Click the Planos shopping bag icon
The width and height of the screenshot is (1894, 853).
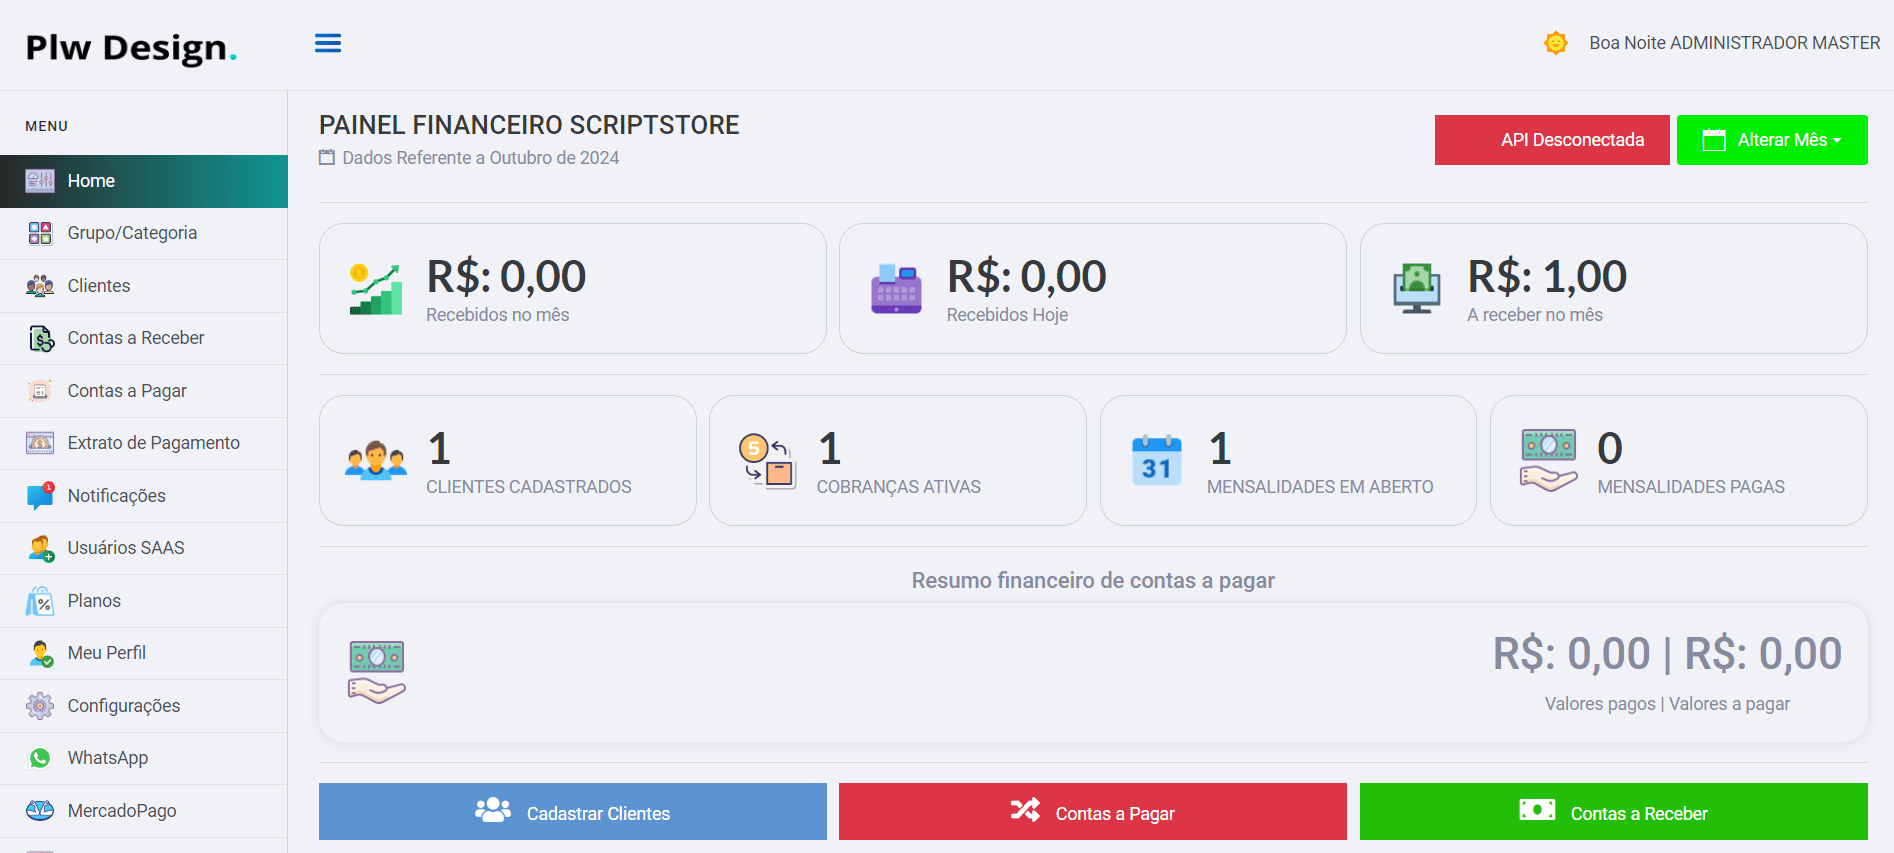click(x=40, y=601)
